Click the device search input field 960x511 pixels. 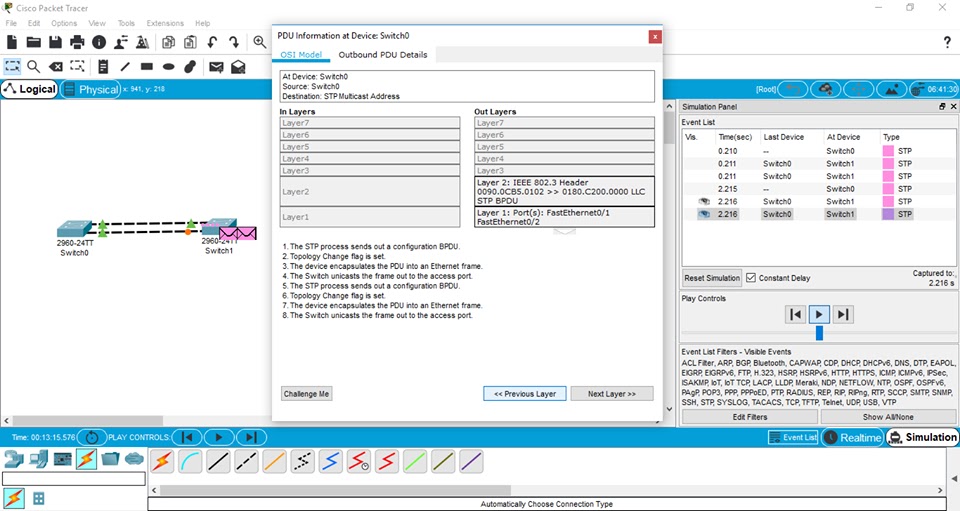click(74, 479)
